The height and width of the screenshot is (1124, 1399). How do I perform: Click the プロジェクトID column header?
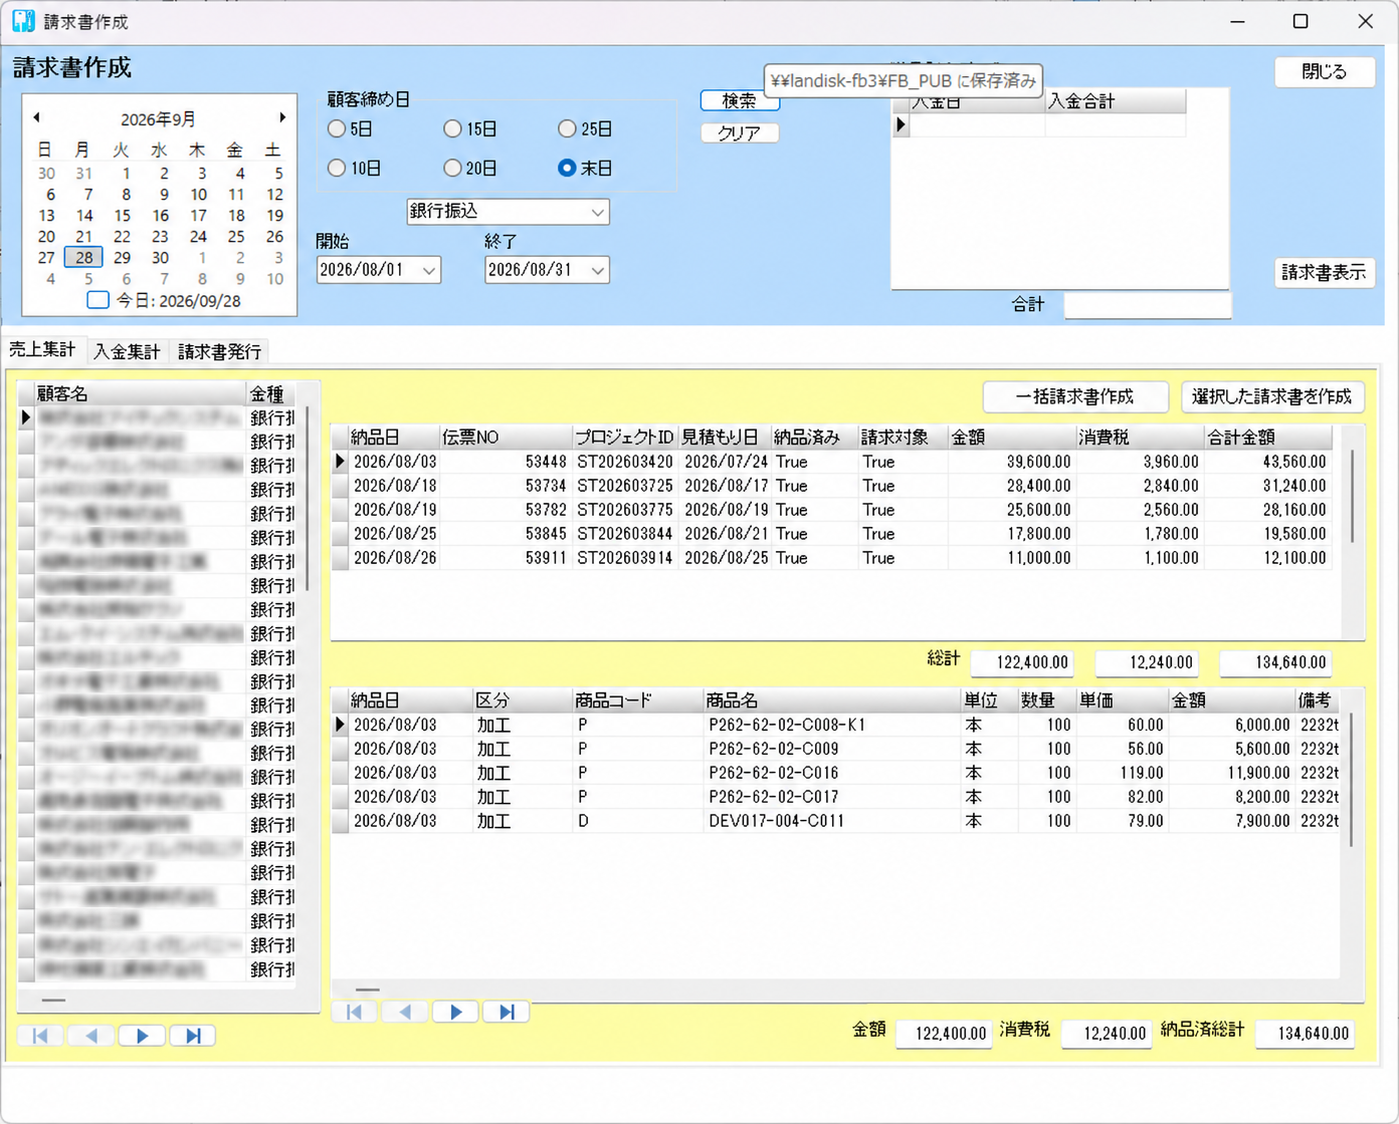(625, 437)
